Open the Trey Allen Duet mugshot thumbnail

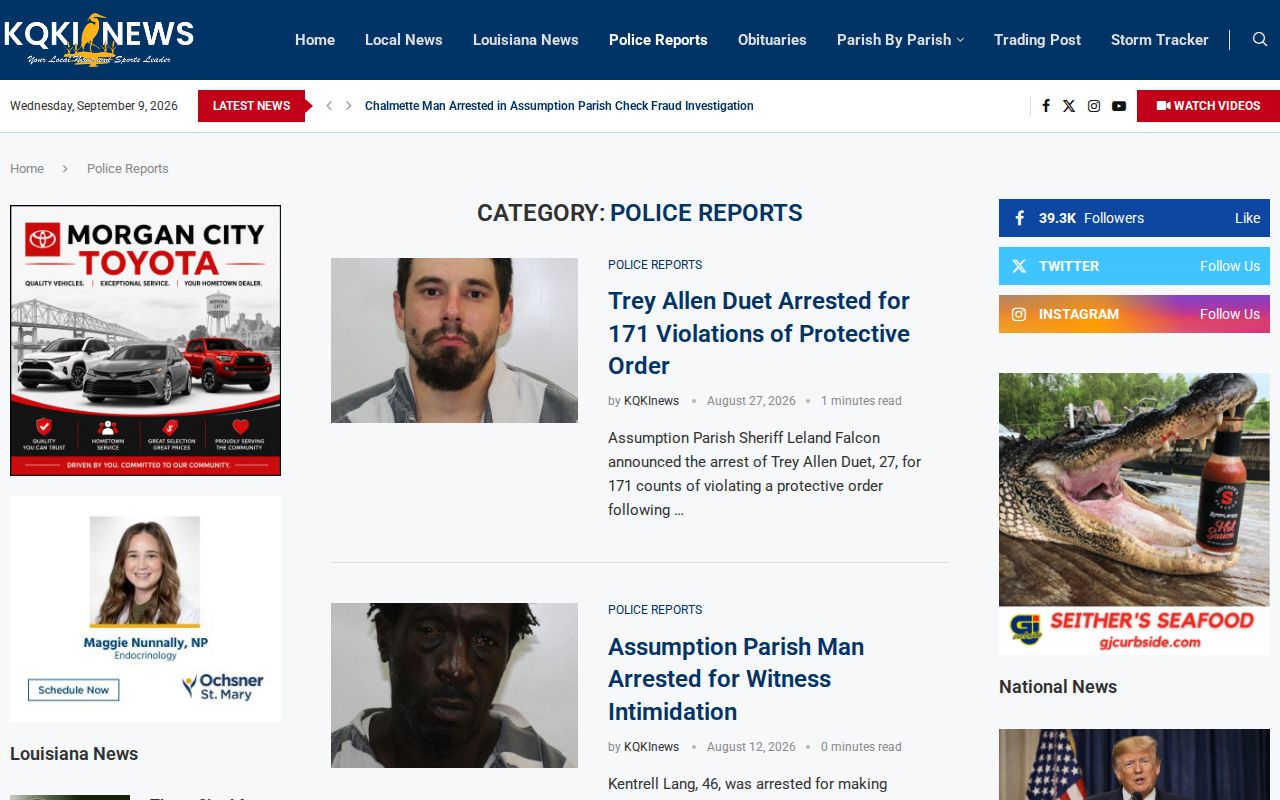(x=454, y=340)
